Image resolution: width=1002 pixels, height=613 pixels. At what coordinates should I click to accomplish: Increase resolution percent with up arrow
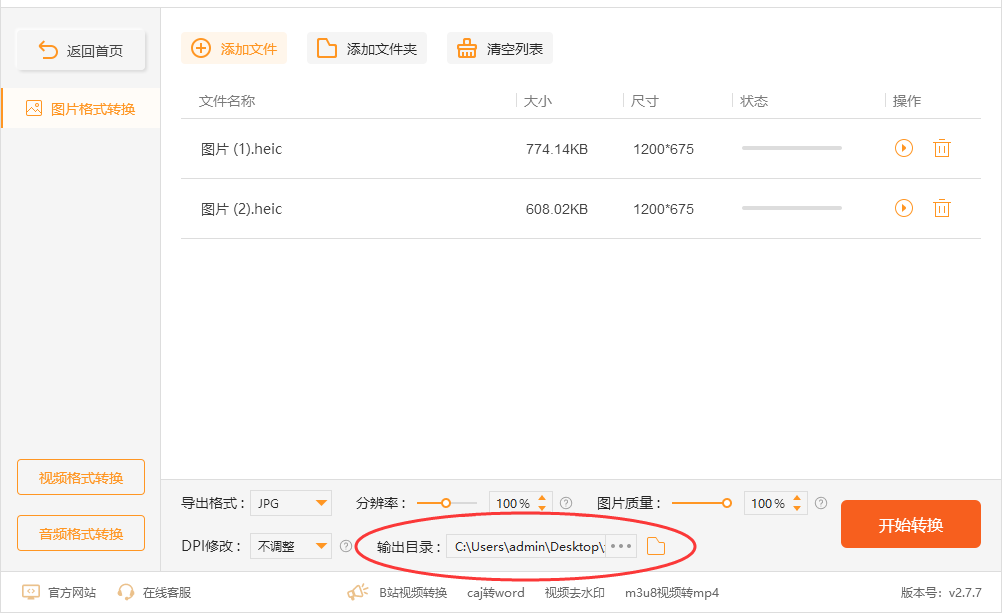pyautogui.click(x=542, y=497)
